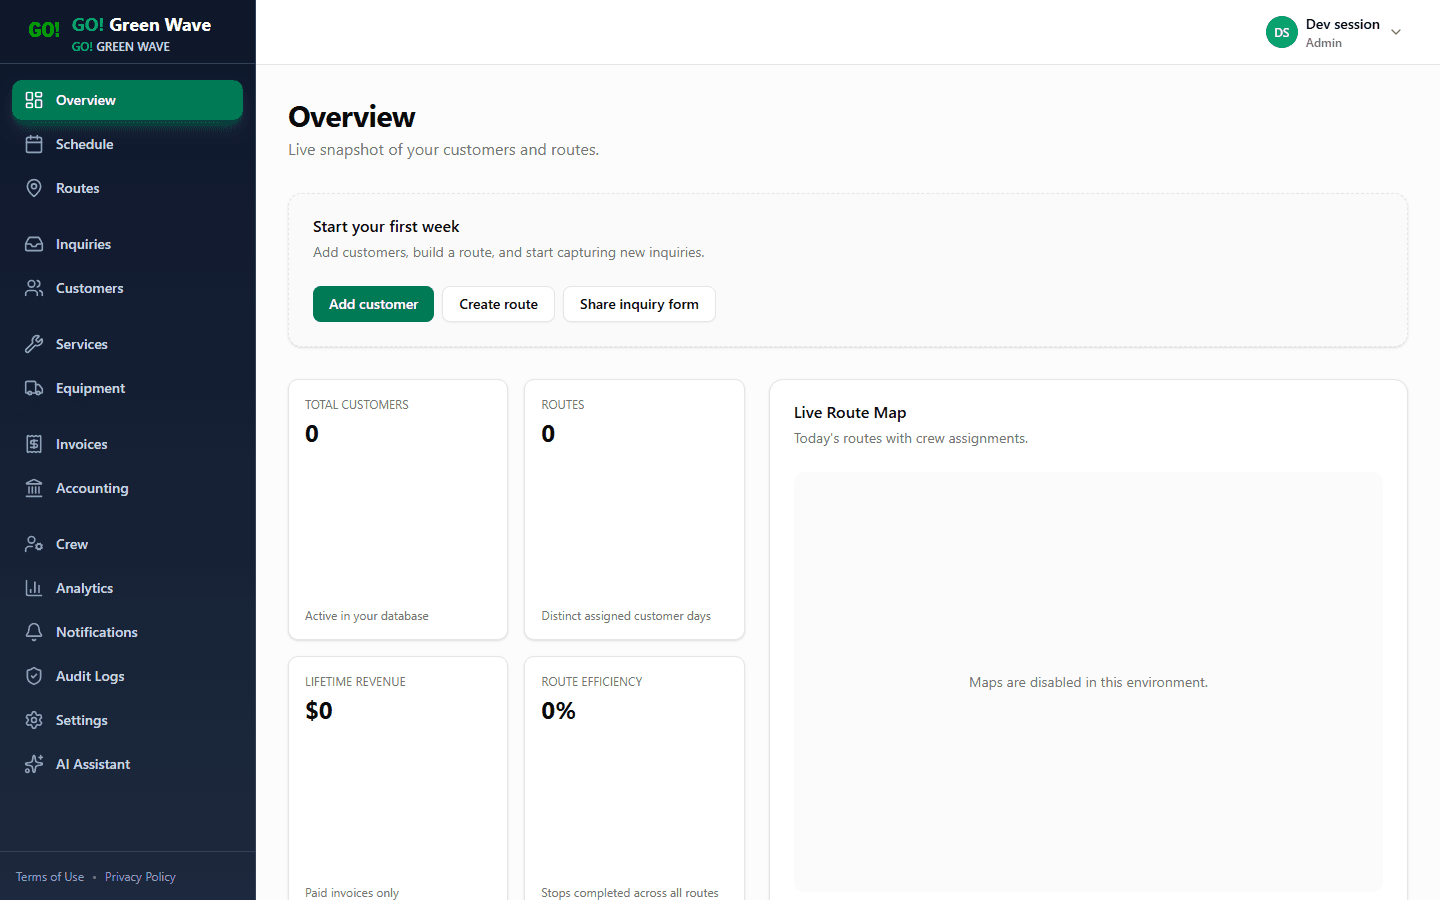Open the Inquiries inbox icon

[x=34, y=243]
